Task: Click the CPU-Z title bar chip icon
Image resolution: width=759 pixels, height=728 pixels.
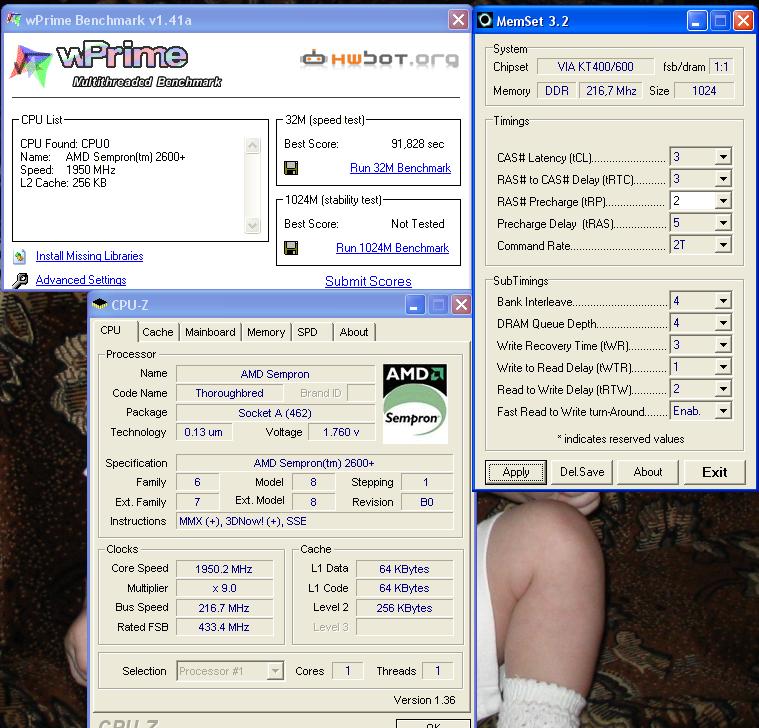Action: [x=100, y=304]
